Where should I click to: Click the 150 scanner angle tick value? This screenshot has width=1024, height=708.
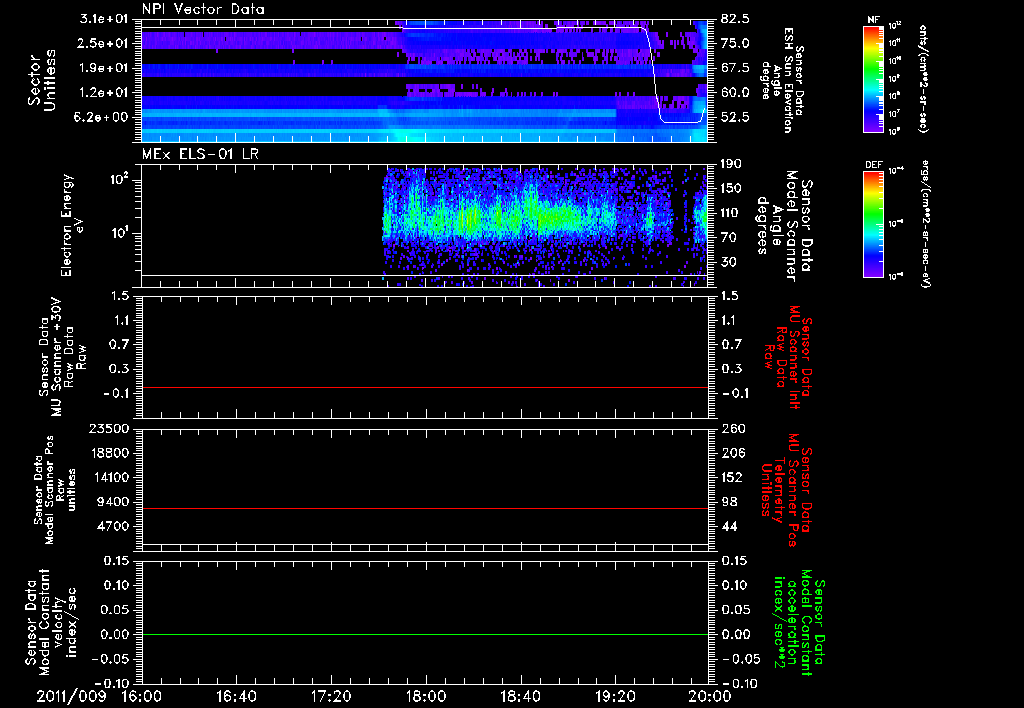point(731,188)
